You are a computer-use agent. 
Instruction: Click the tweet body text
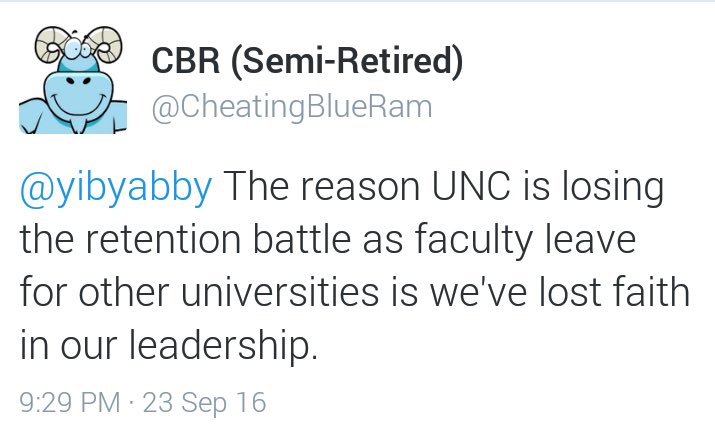(350, 267)
